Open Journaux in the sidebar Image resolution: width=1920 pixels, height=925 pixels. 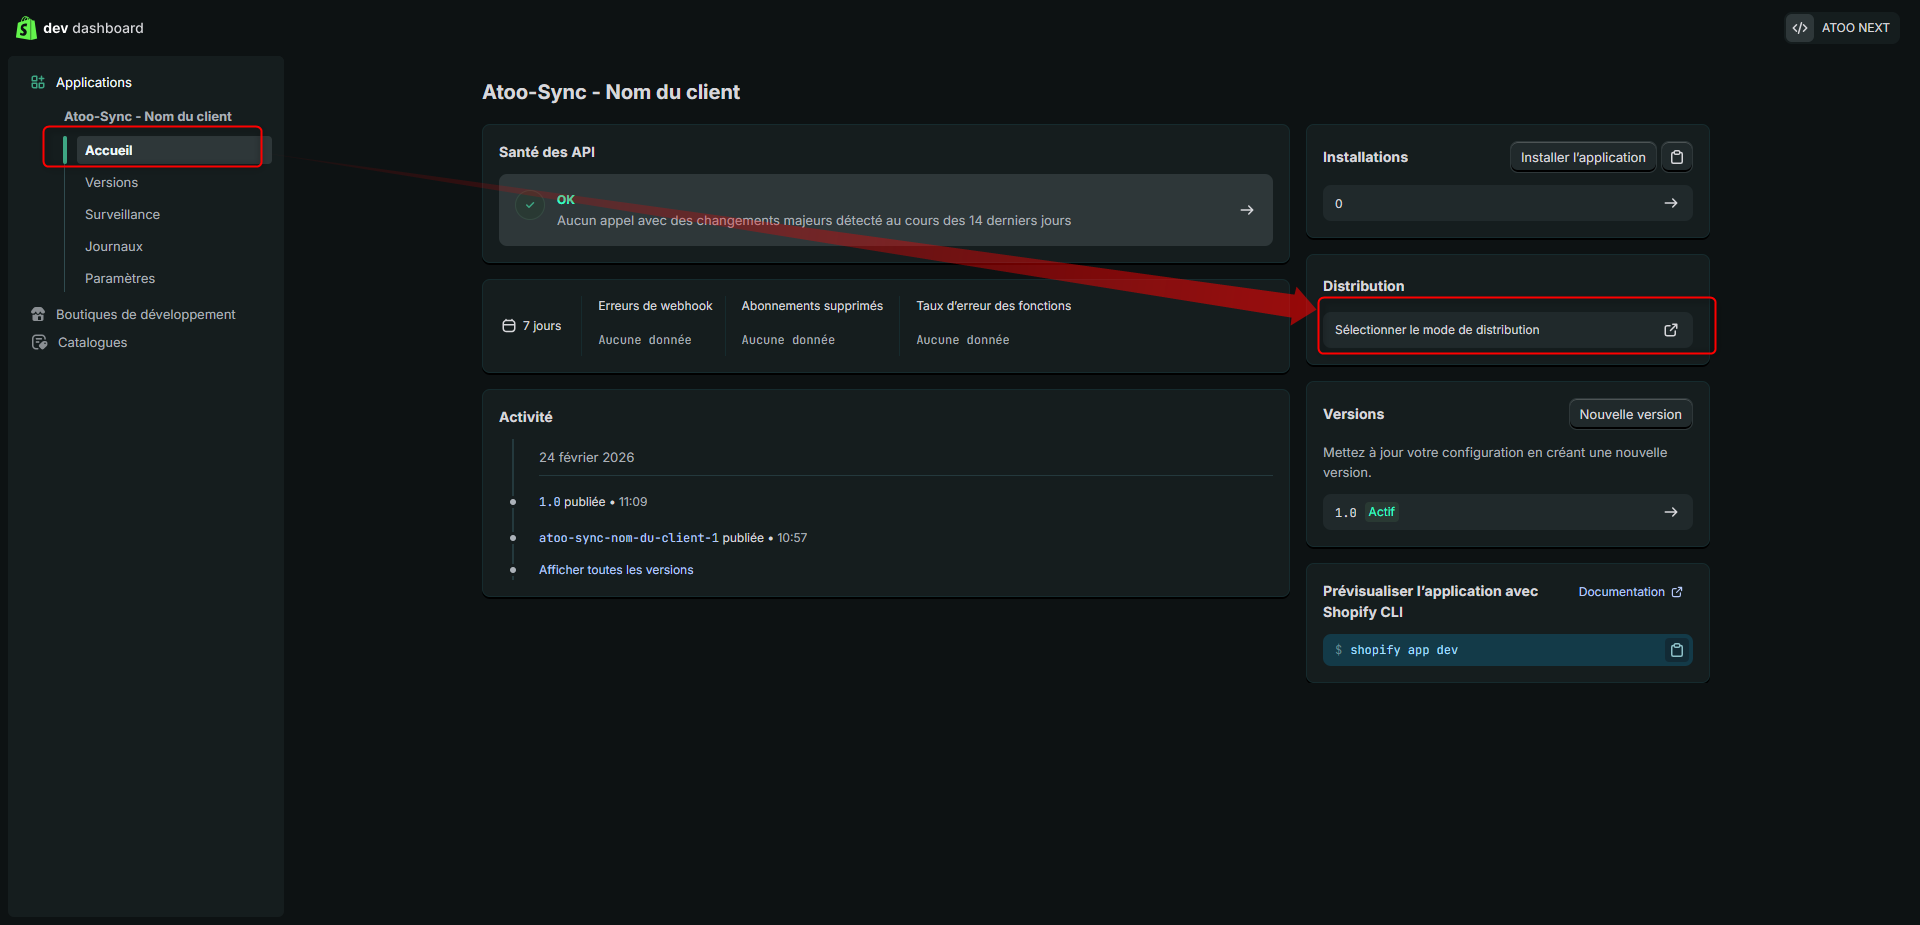[114, 246]
